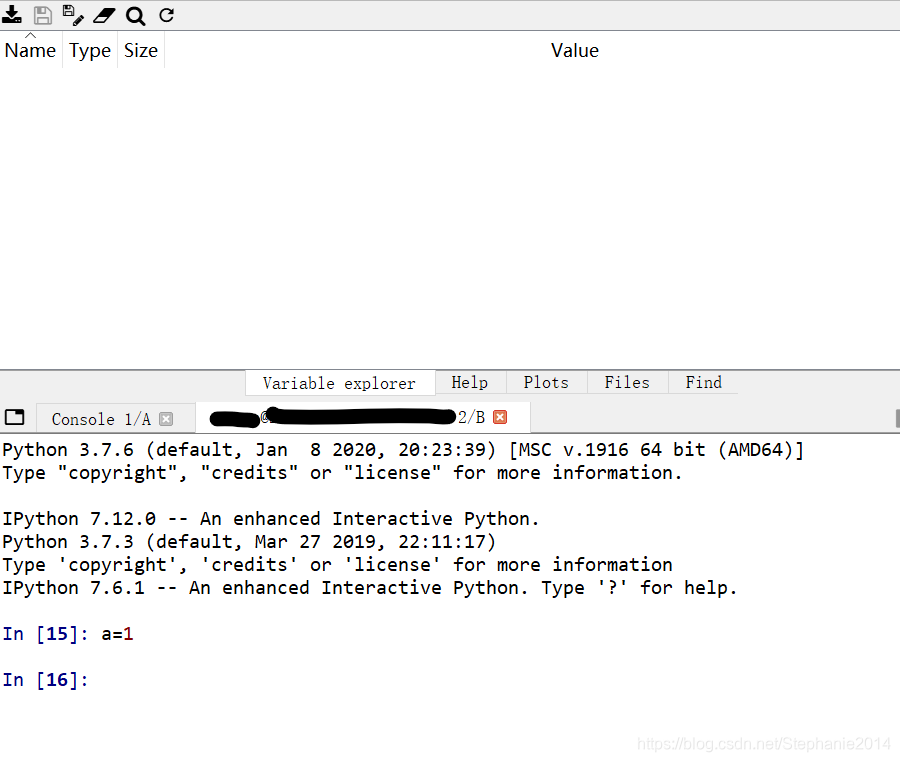
Task: Click the Refresh variables icon
Action: click(x=166, y=15)
